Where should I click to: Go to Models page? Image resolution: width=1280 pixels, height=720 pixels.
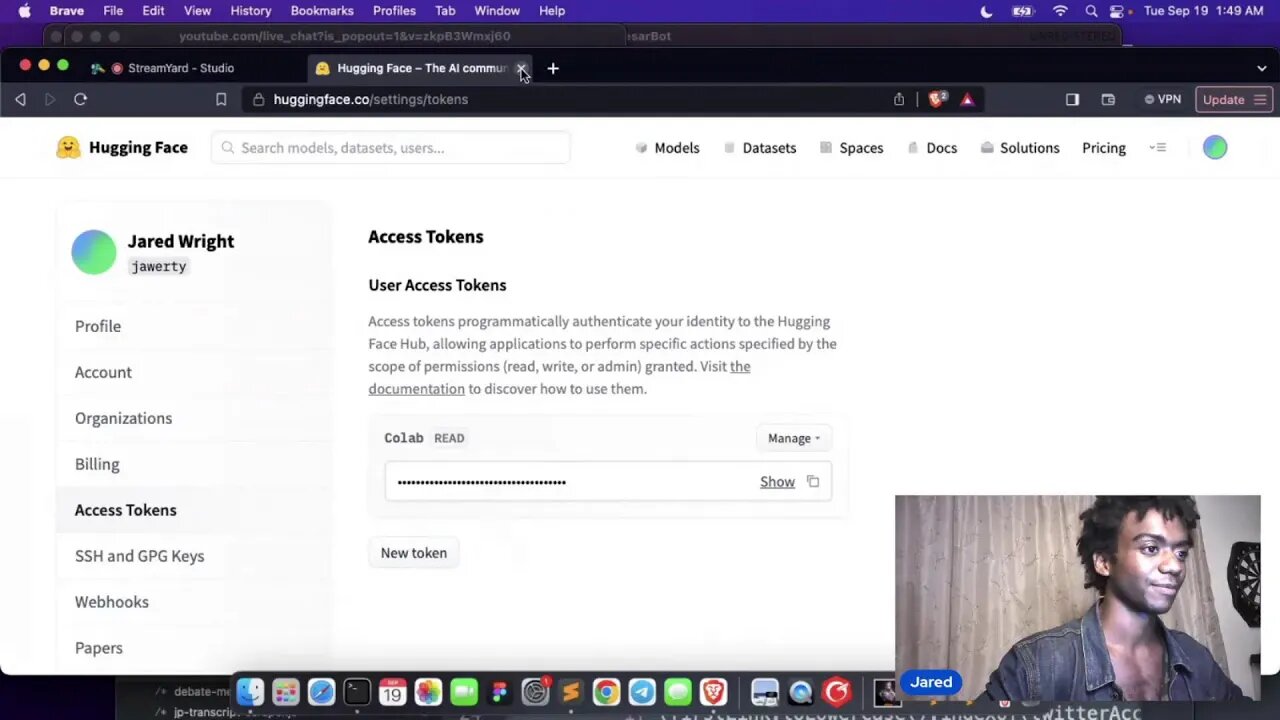pyautogui.click(x=667, y=147)
